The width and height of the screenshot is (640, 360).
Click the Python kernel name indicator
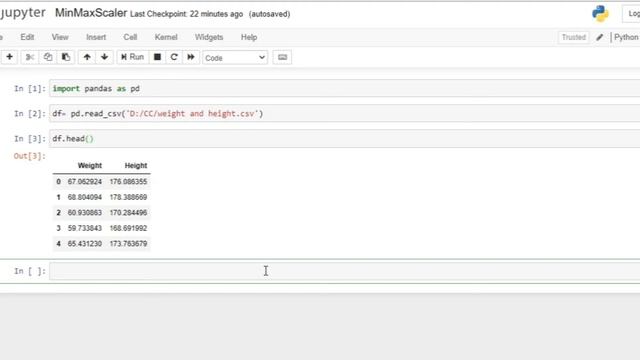627,37
